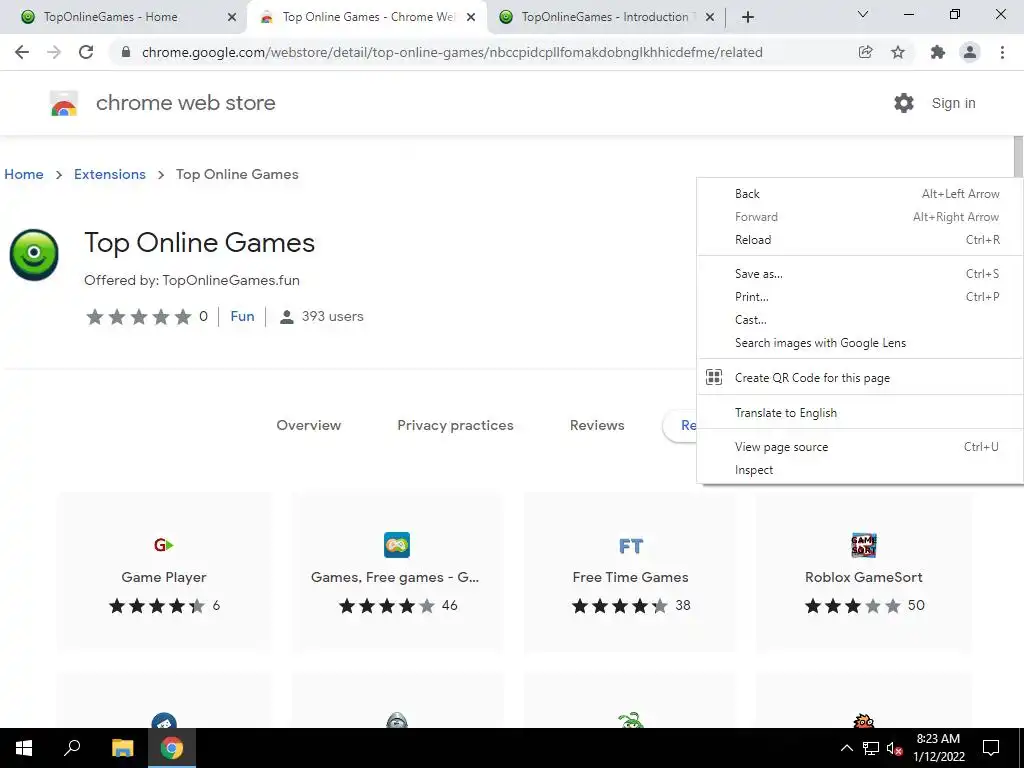1024x768 pixels.
Task: Click the browser forward arrow
Action: tap(54, 52)
